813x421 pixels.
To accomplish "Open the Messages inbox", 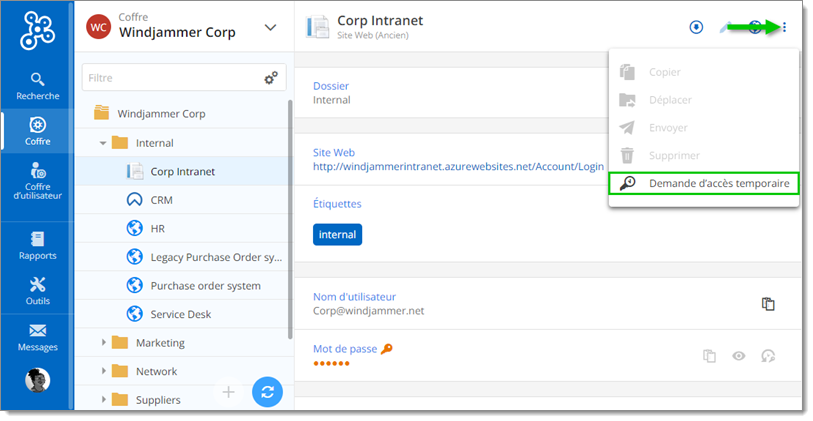I will (37, 337).
